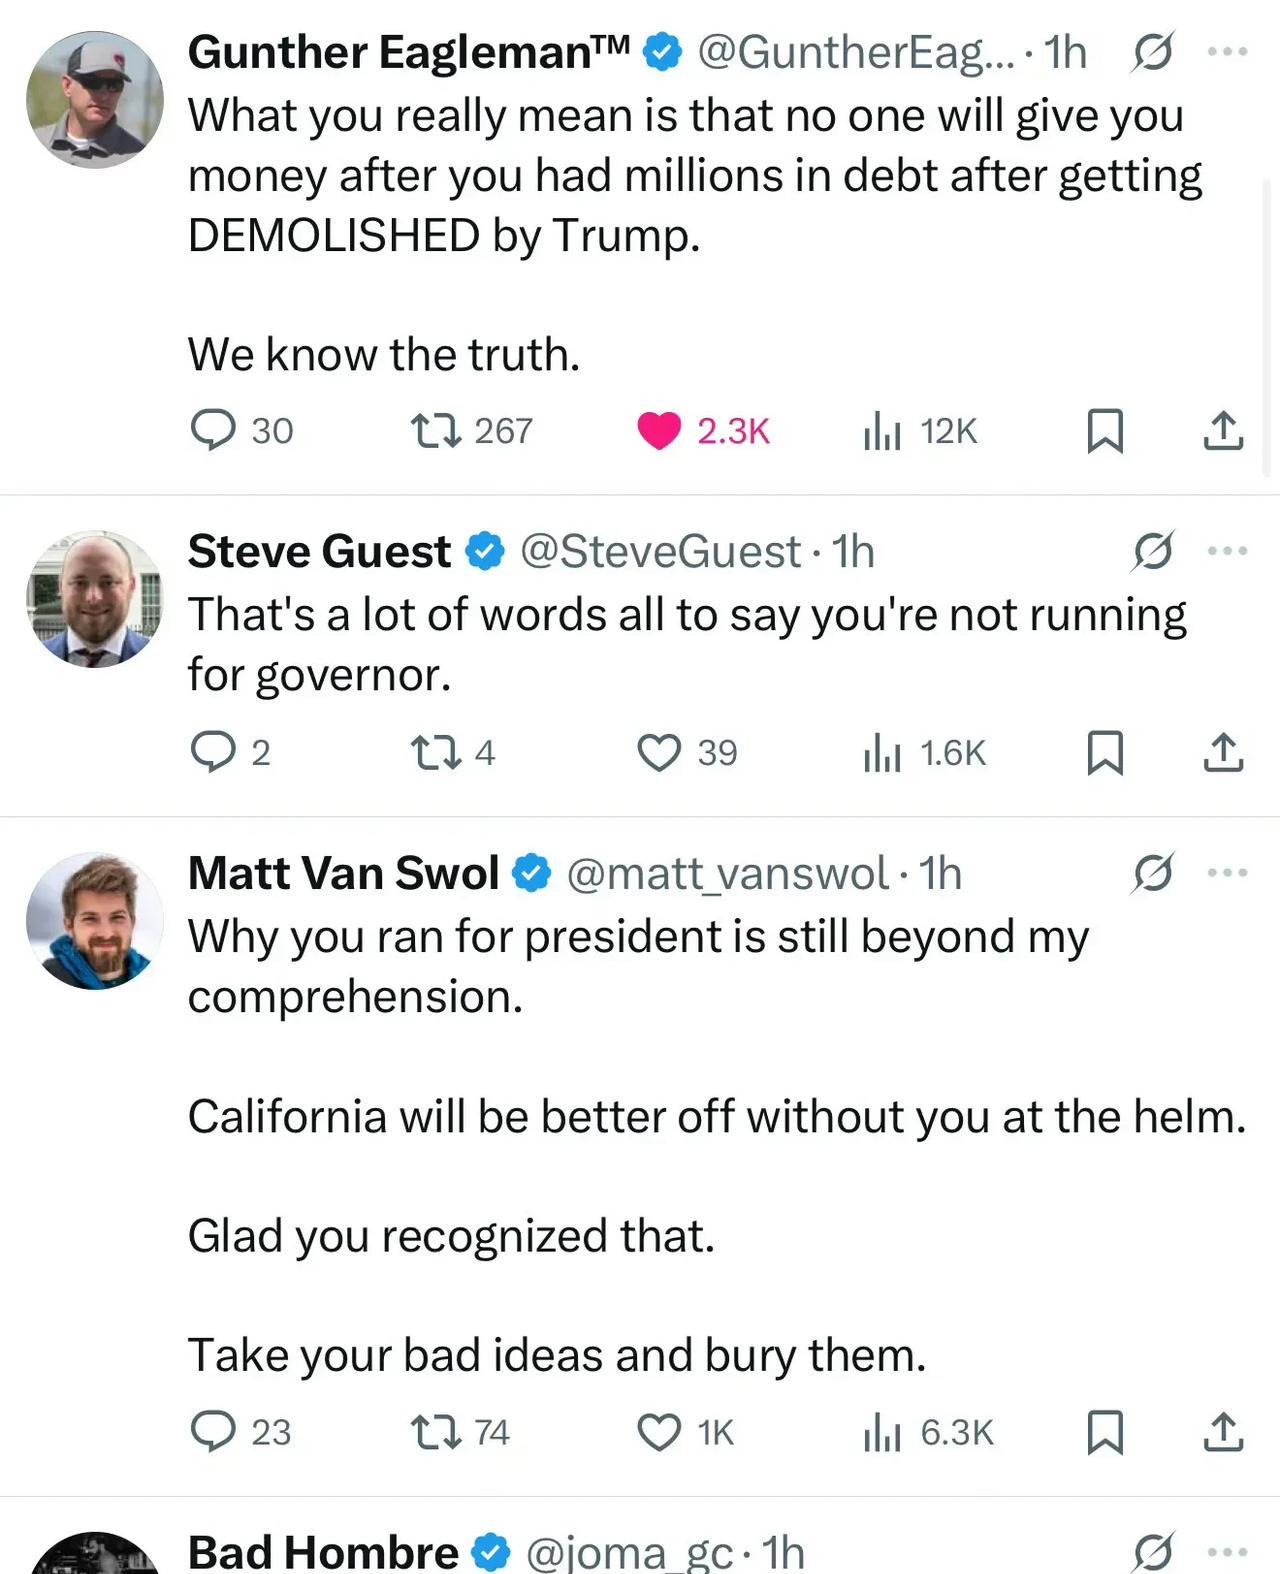The image size is (1280, 1574).
Task: Retweet Steve Guest's post
Action: click(x=436, y=753)
